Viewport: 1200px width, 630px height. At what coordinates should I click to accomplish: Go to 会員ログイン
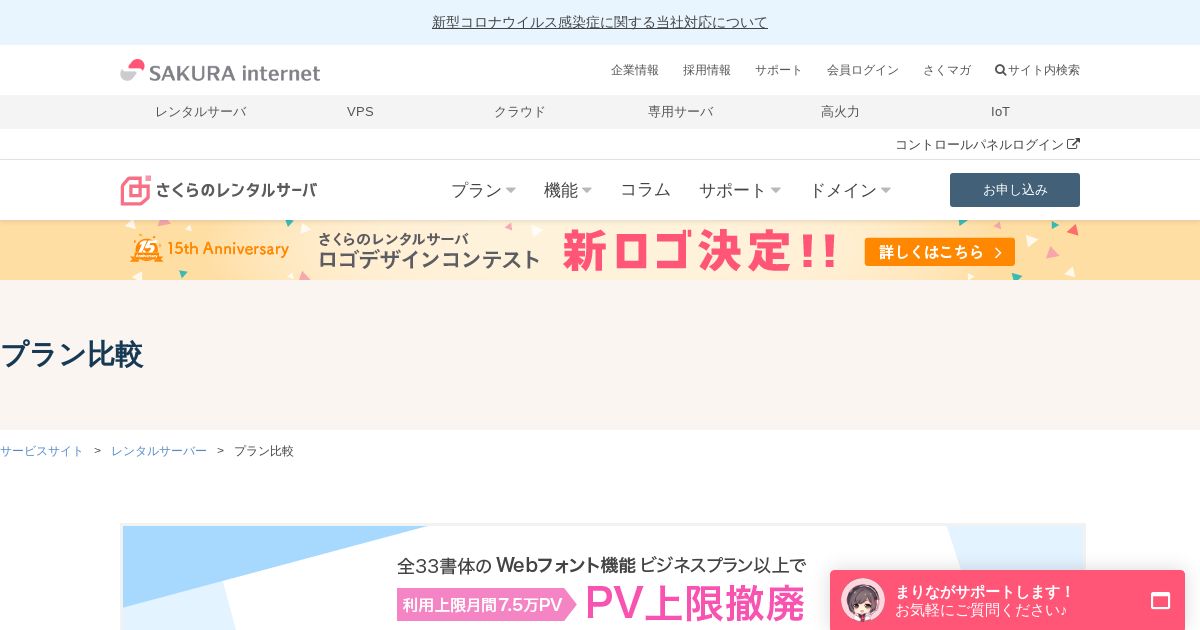click(x=863, y=70)
